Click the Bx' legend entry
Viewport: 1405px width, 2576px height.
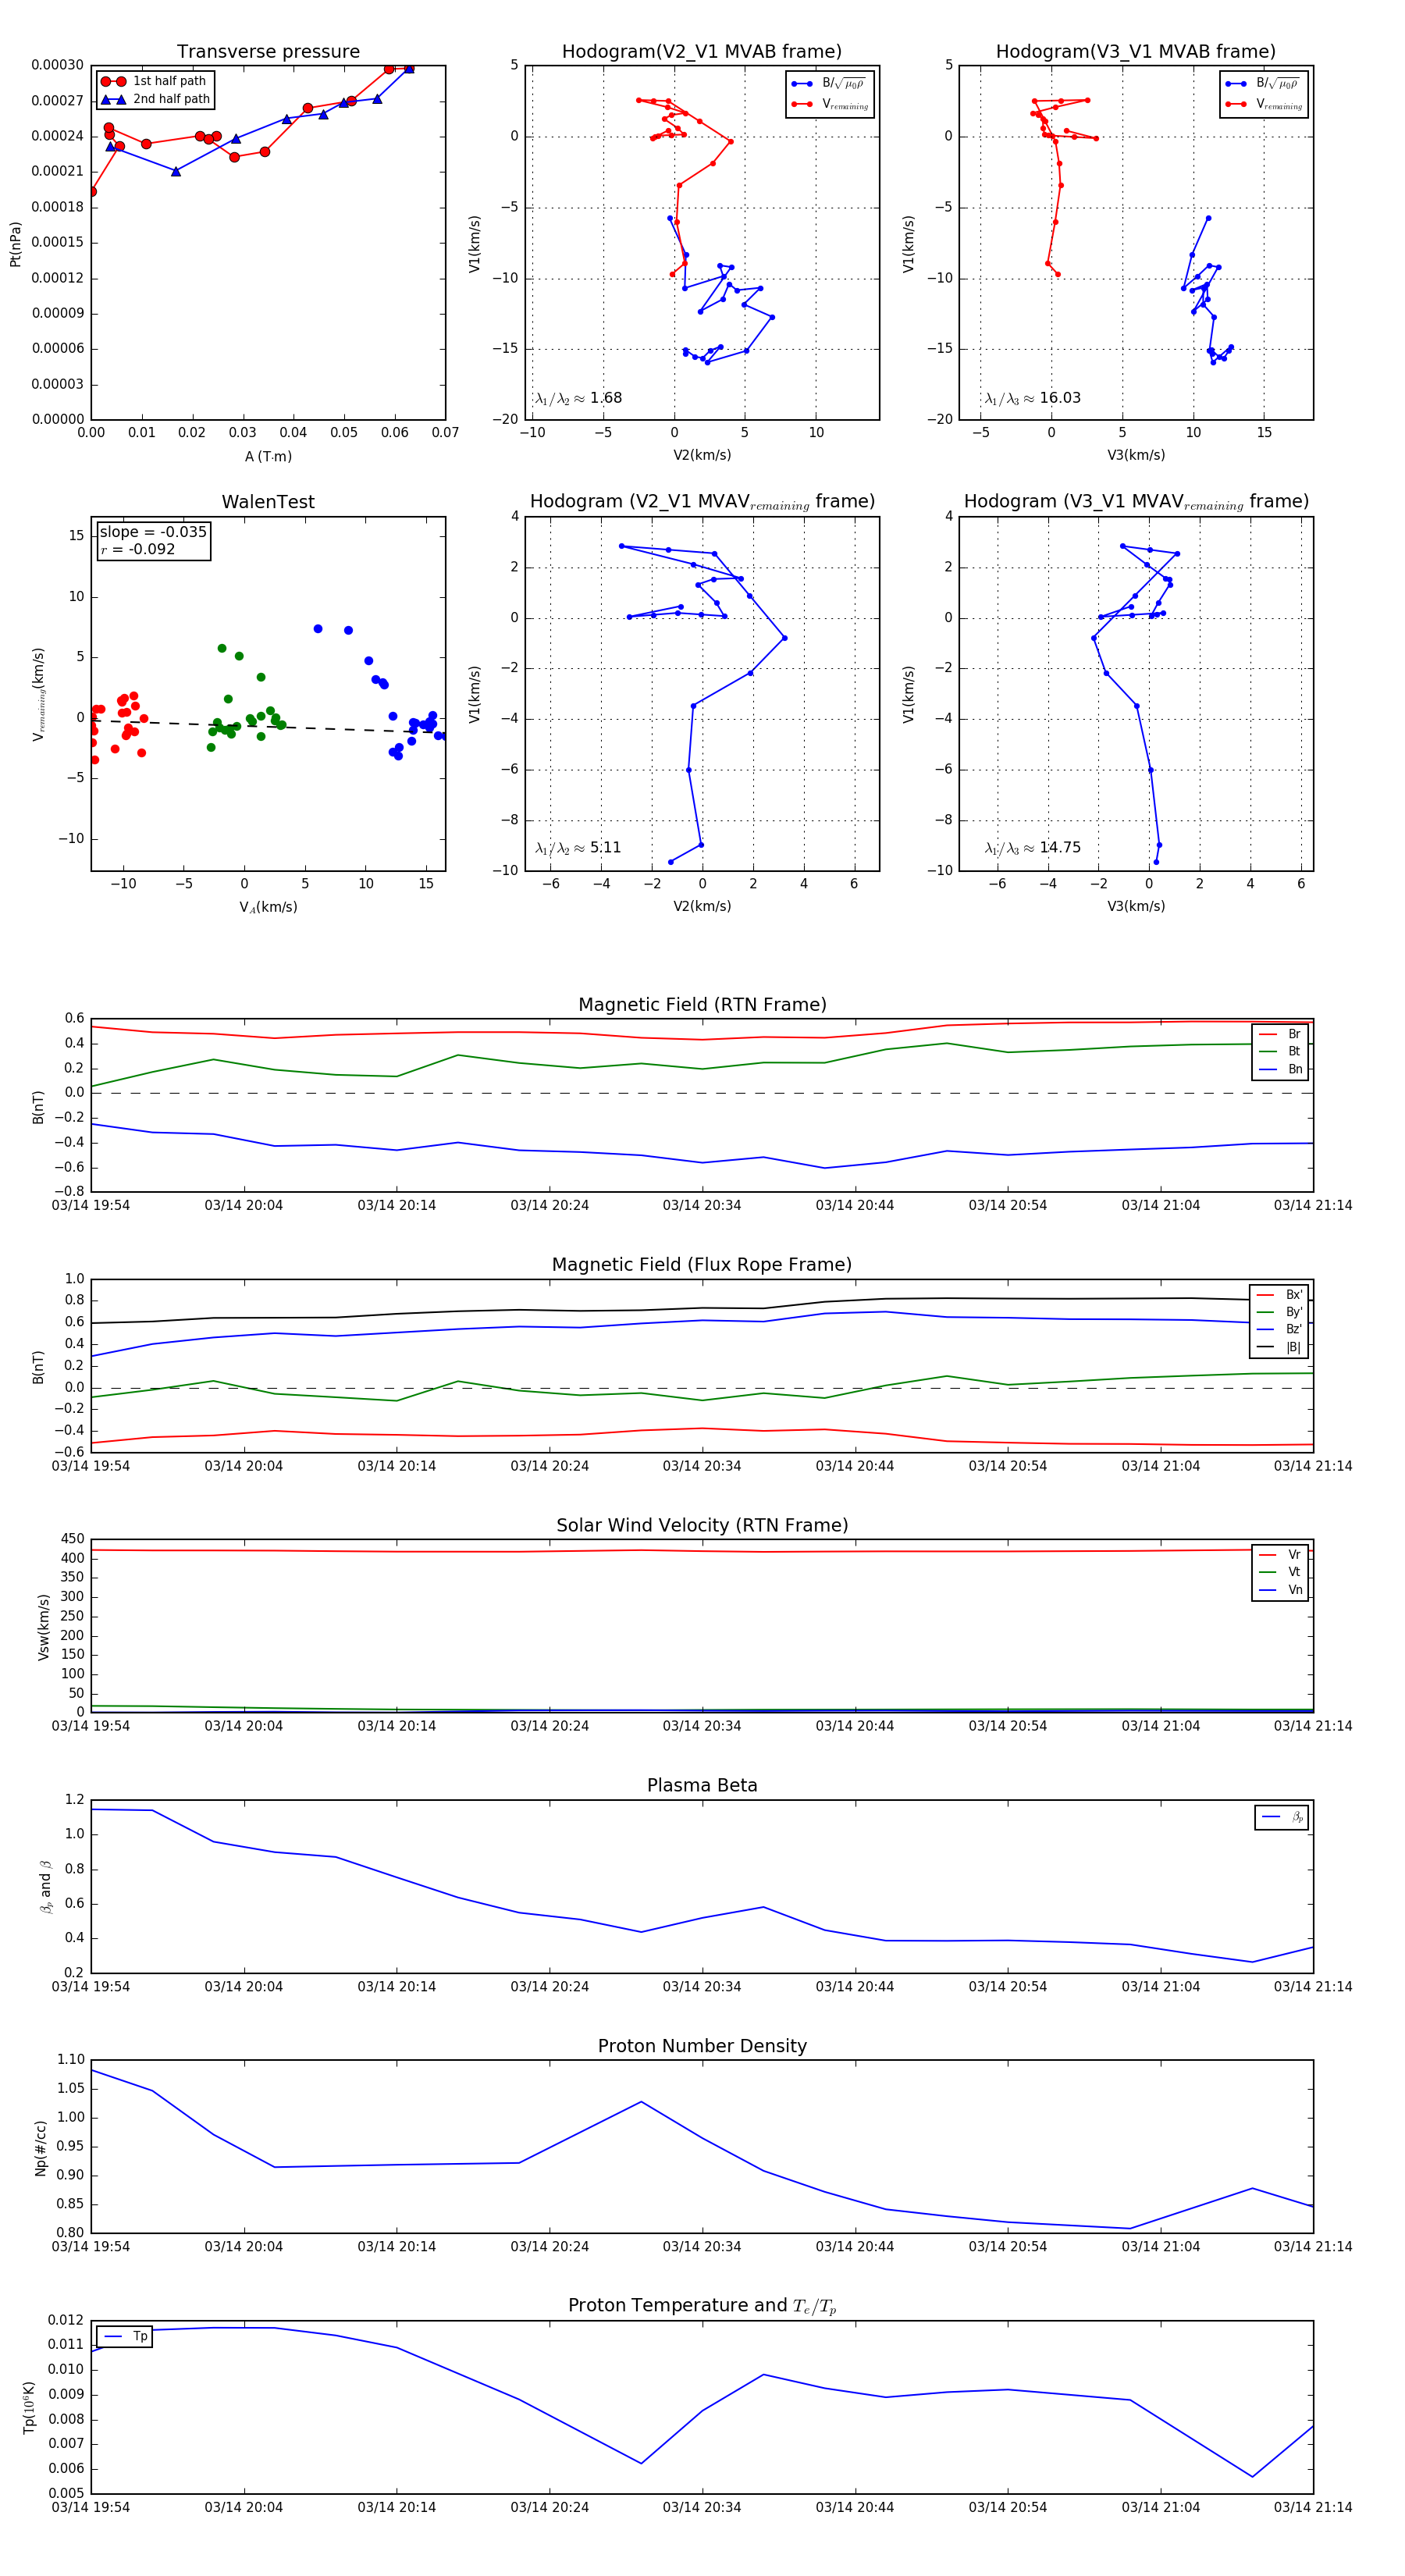click(x=1280, y=1294)
